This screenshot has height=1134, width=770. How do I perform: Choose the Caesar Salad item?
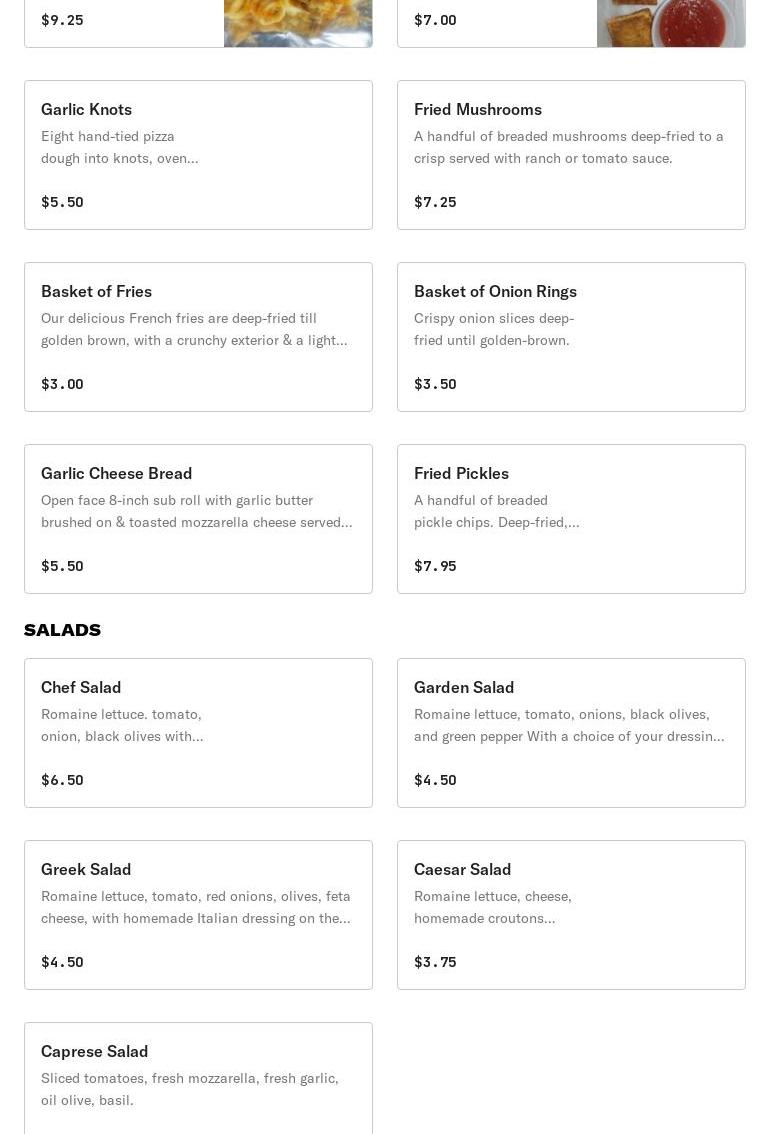point(571,915)
